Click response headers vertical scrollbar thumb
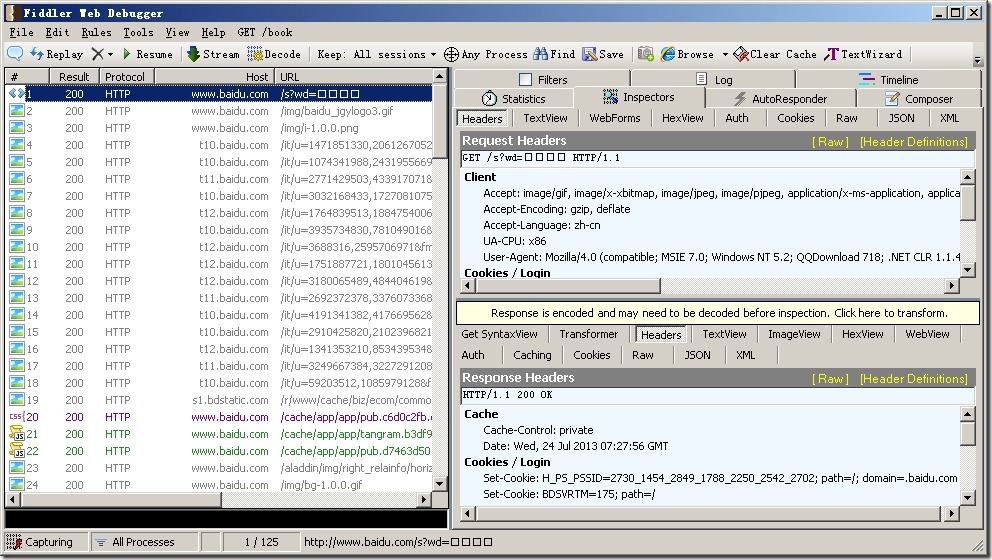 [967, 434]
